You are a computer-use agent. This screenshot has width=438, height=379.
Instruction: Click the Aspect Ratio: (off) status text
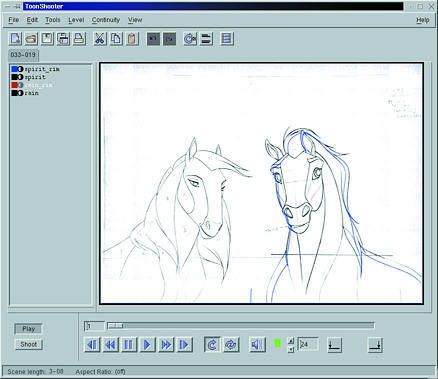pos(101,371)
